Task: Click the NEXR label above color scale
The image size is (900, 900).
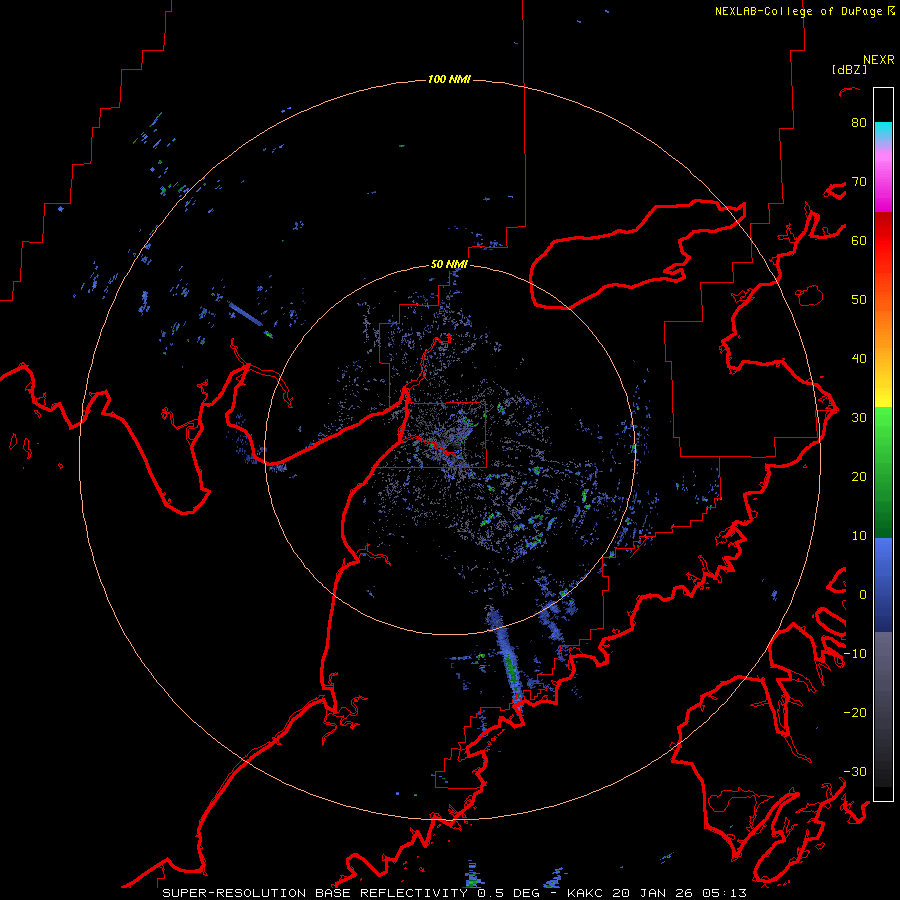Action: [x=879, y=60]
